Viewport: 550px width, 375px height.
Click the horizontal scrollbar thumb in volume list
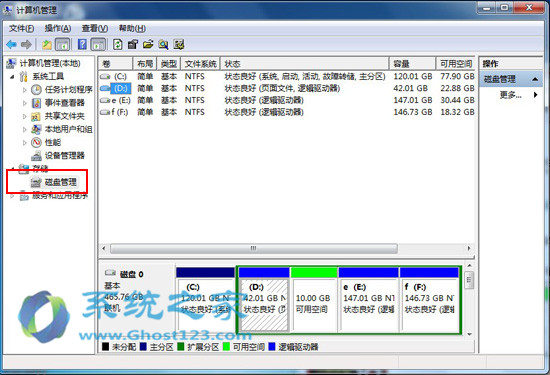[254, 248]
